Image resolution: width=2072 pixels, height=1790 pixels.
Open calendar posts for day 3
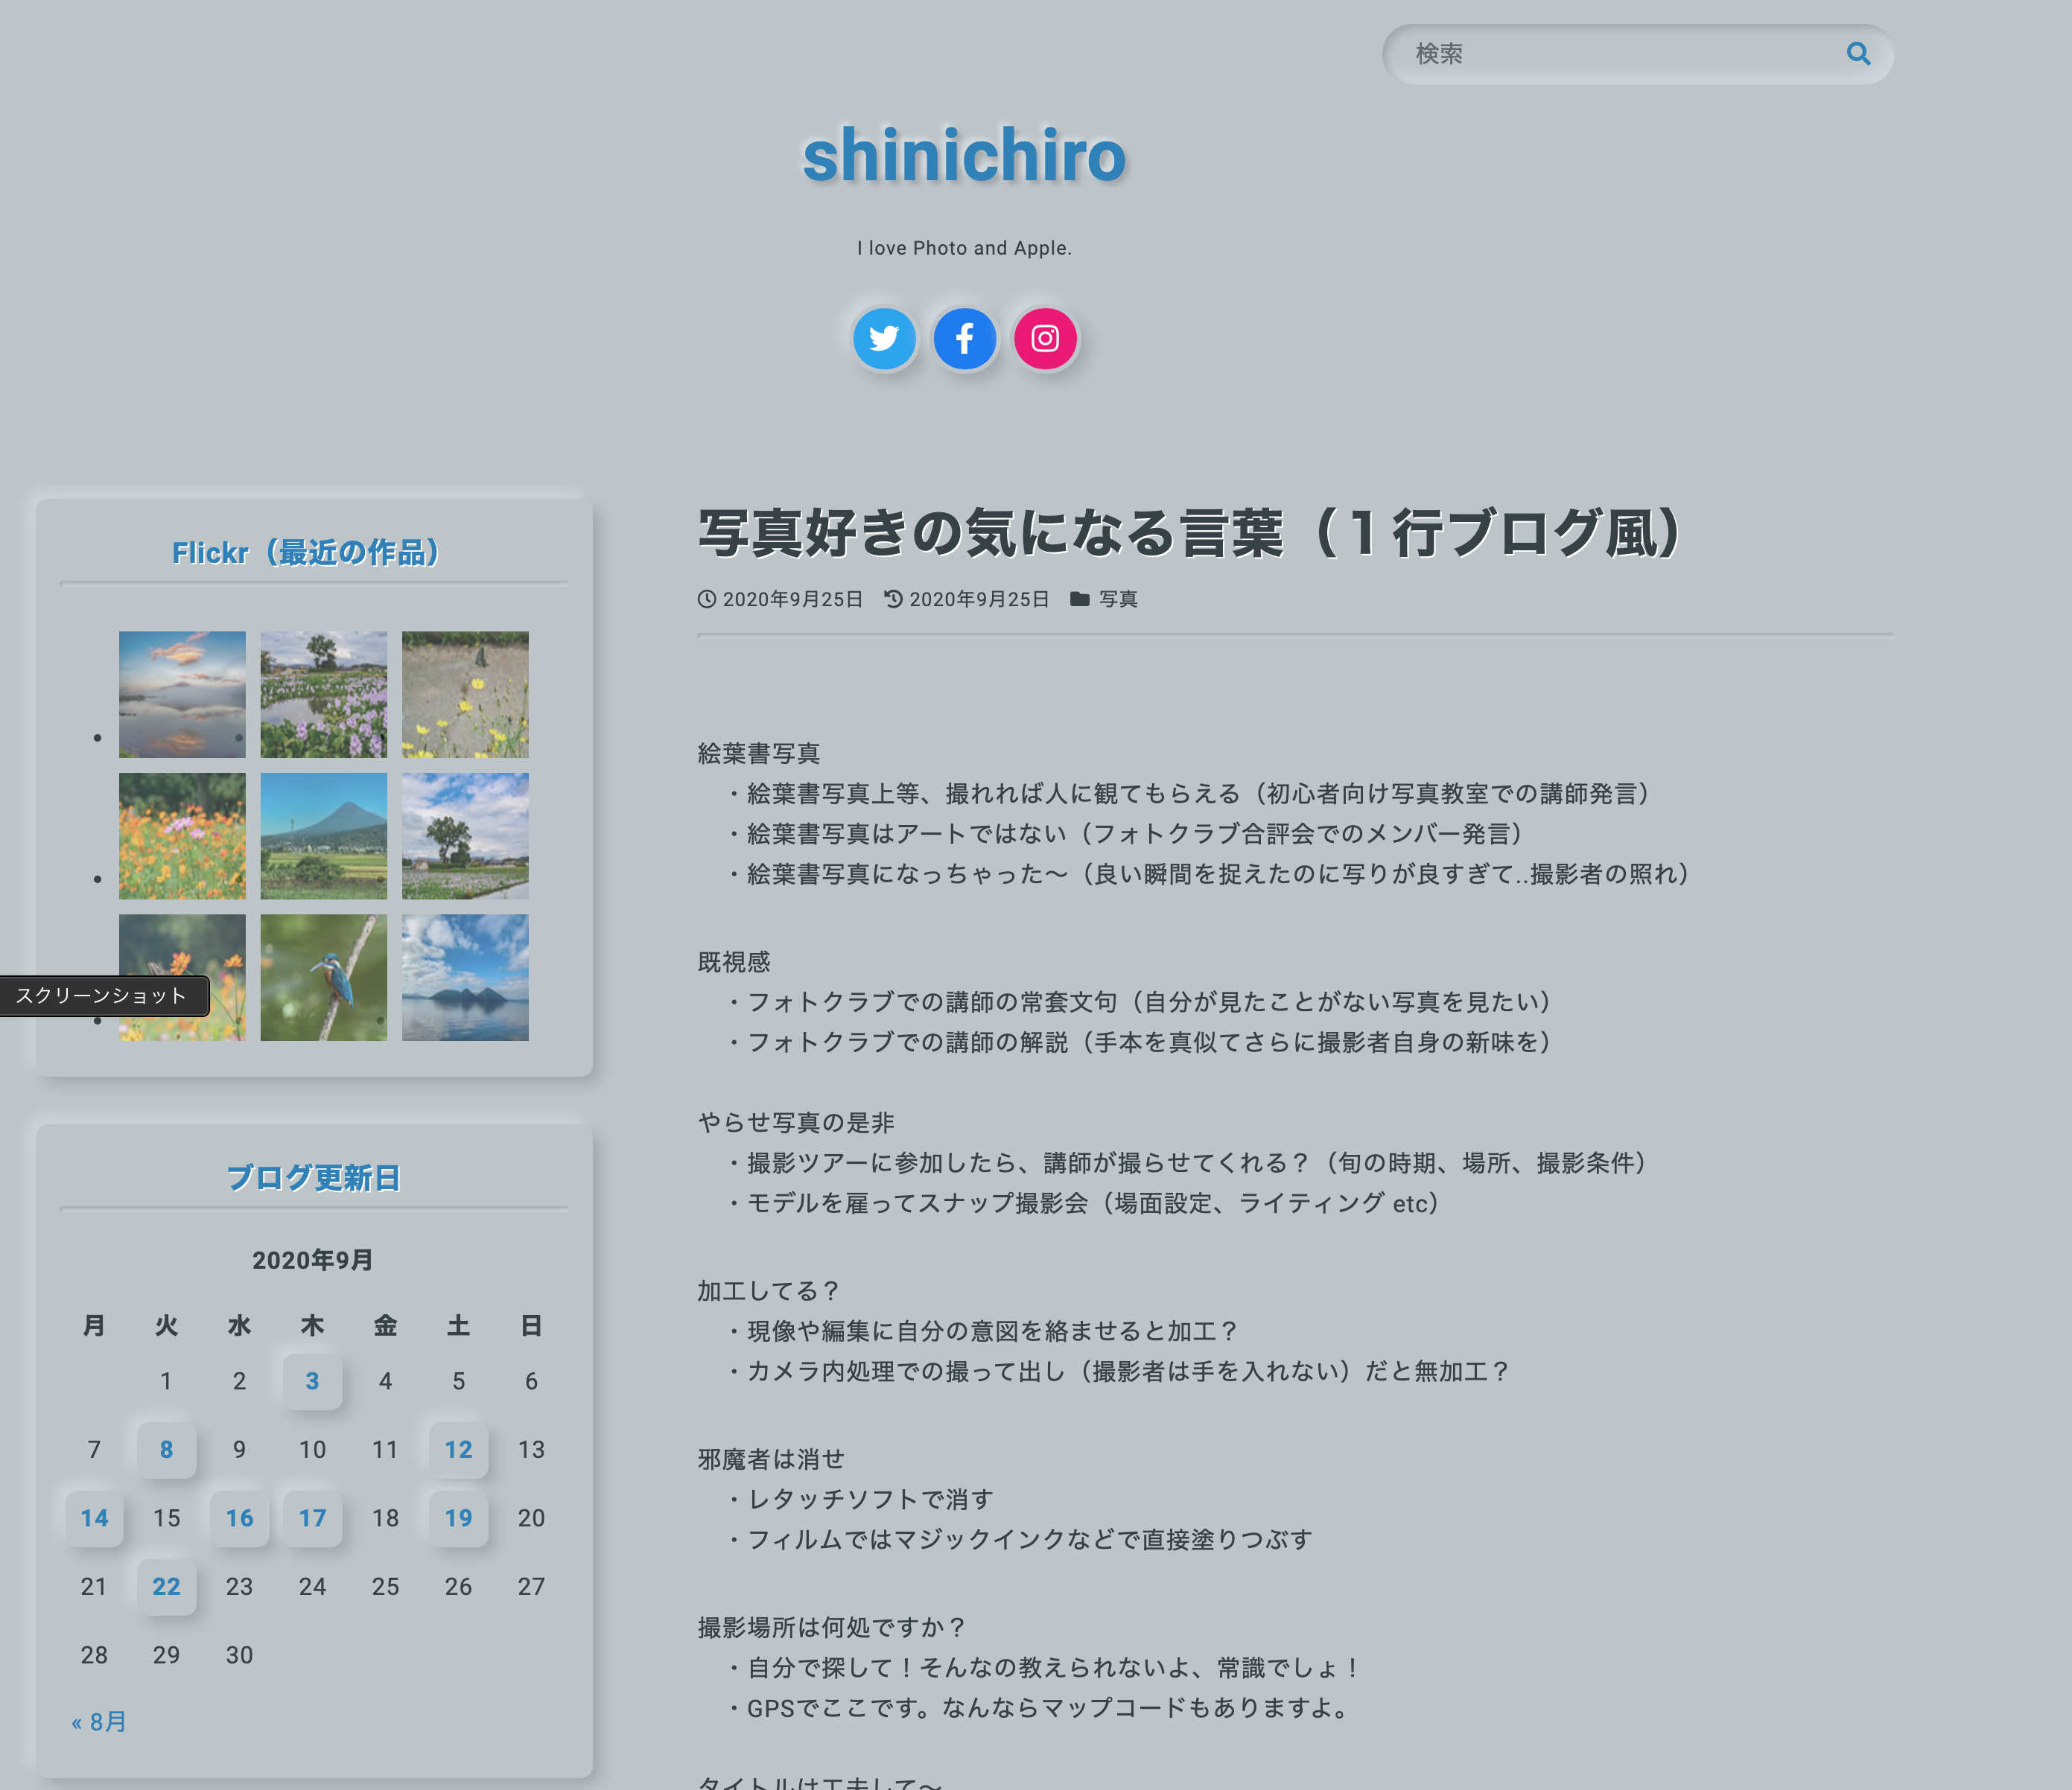[x=312, y=1381]
